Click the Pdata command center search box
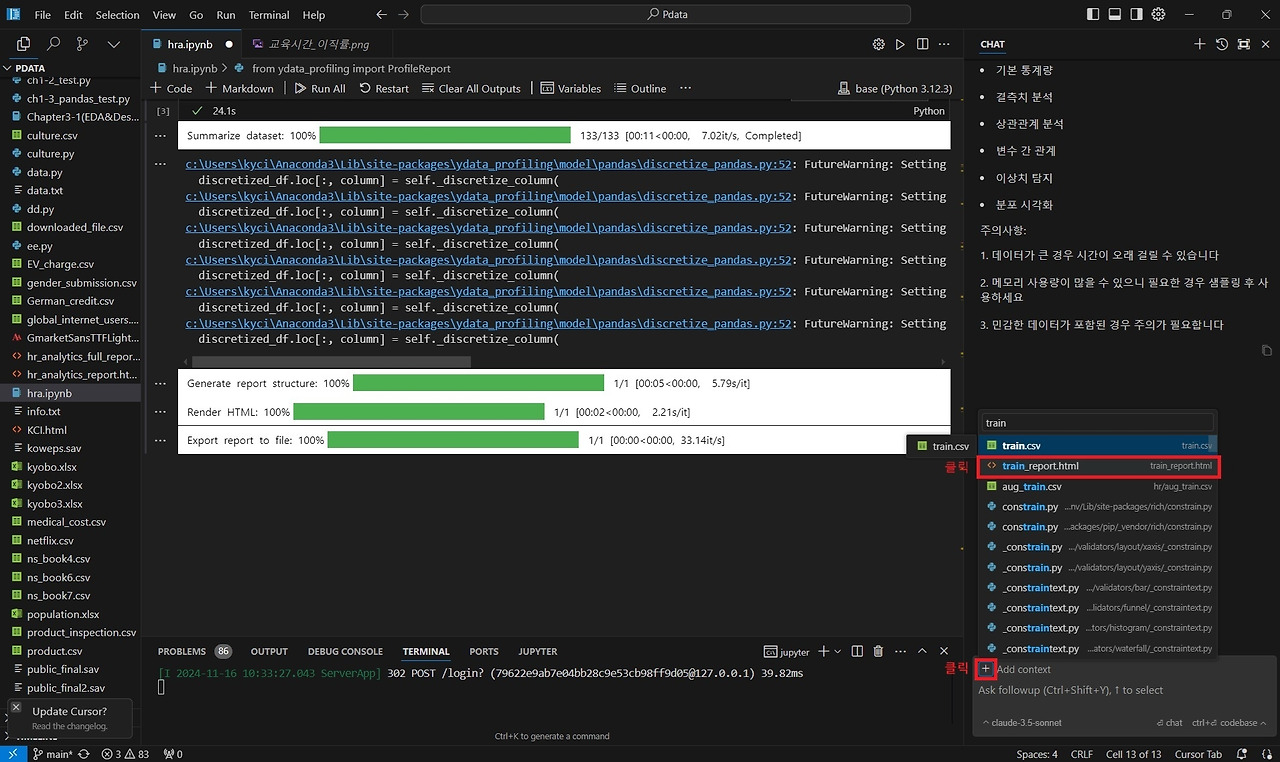This screenshot has width=1280, height=762. [x=665, y=15]
